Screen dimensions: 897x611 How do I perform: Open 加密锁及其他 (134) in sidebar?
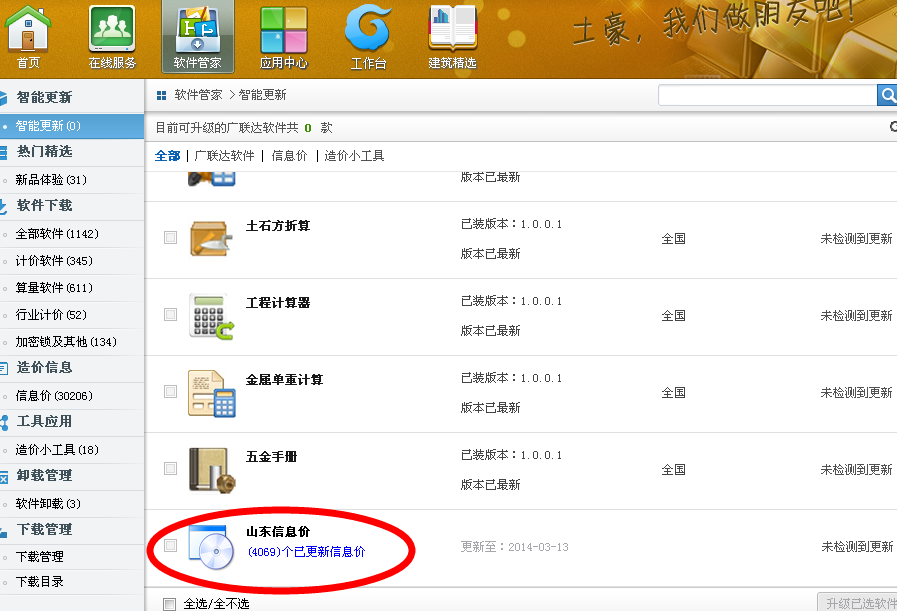pyautogui.click(x=72, y=342)
